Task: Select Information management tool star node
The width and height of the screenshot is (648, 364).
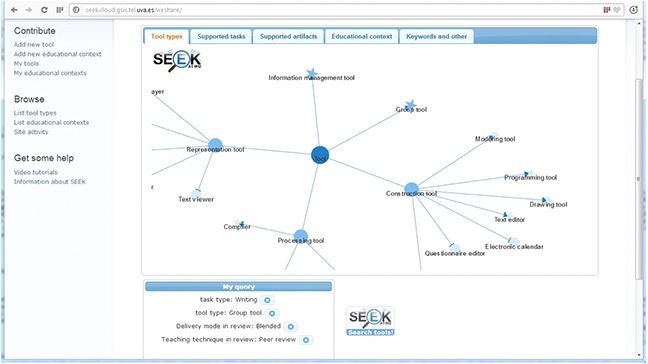Action: pyautogui.click(x=312, y=74)
